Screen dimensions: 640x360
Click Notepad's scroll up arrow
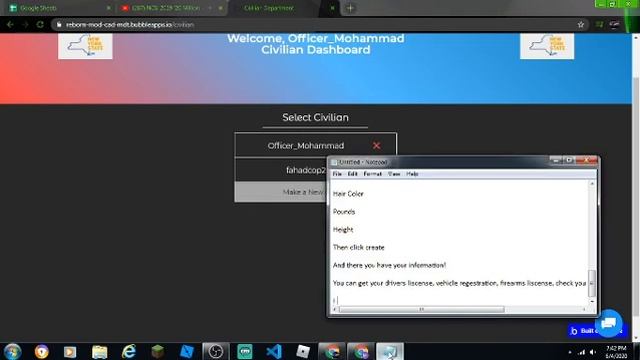[592, 184]
